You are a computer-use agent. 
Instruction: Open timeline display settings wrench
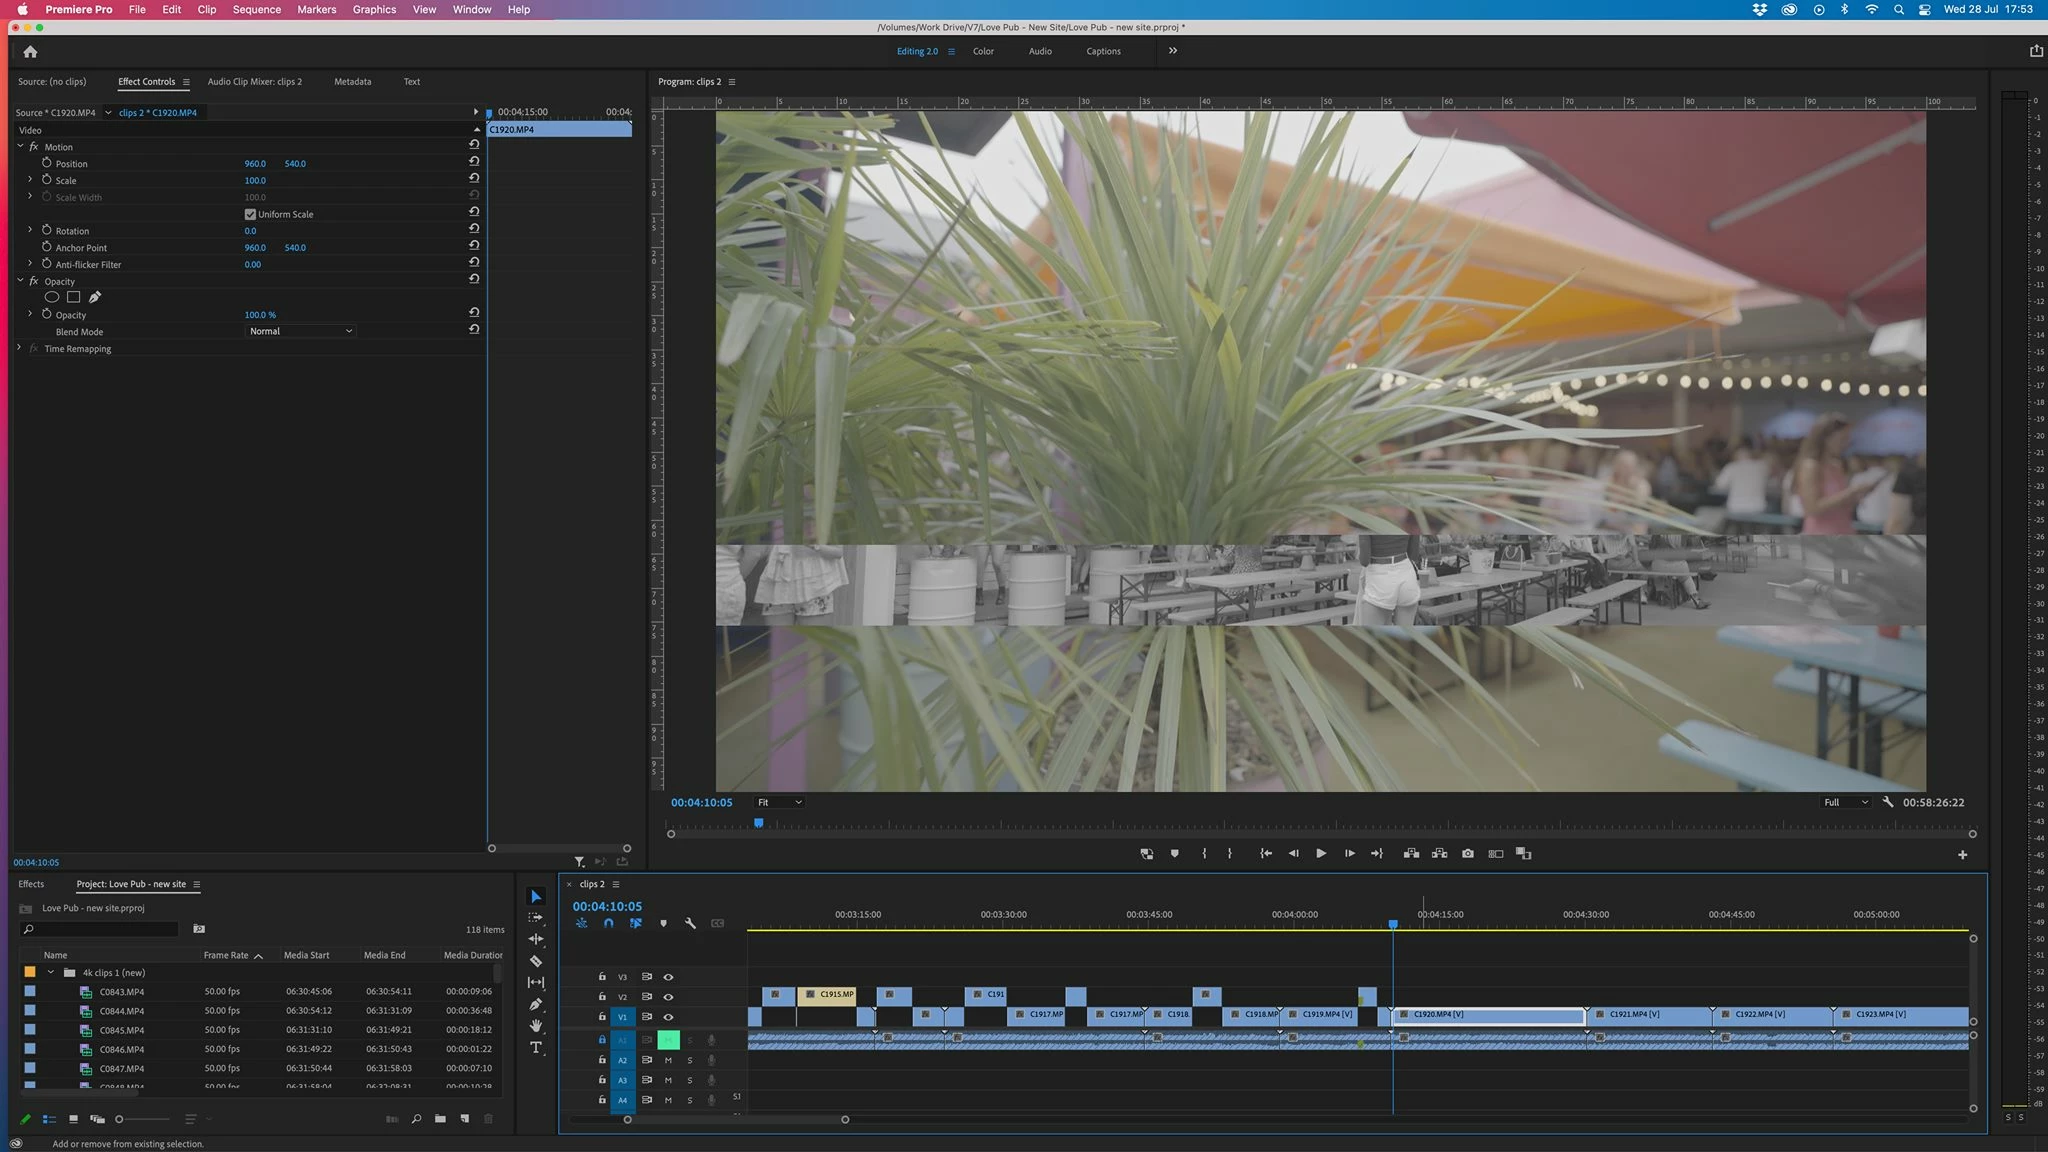pyautogui.click(x=690, y=923)
